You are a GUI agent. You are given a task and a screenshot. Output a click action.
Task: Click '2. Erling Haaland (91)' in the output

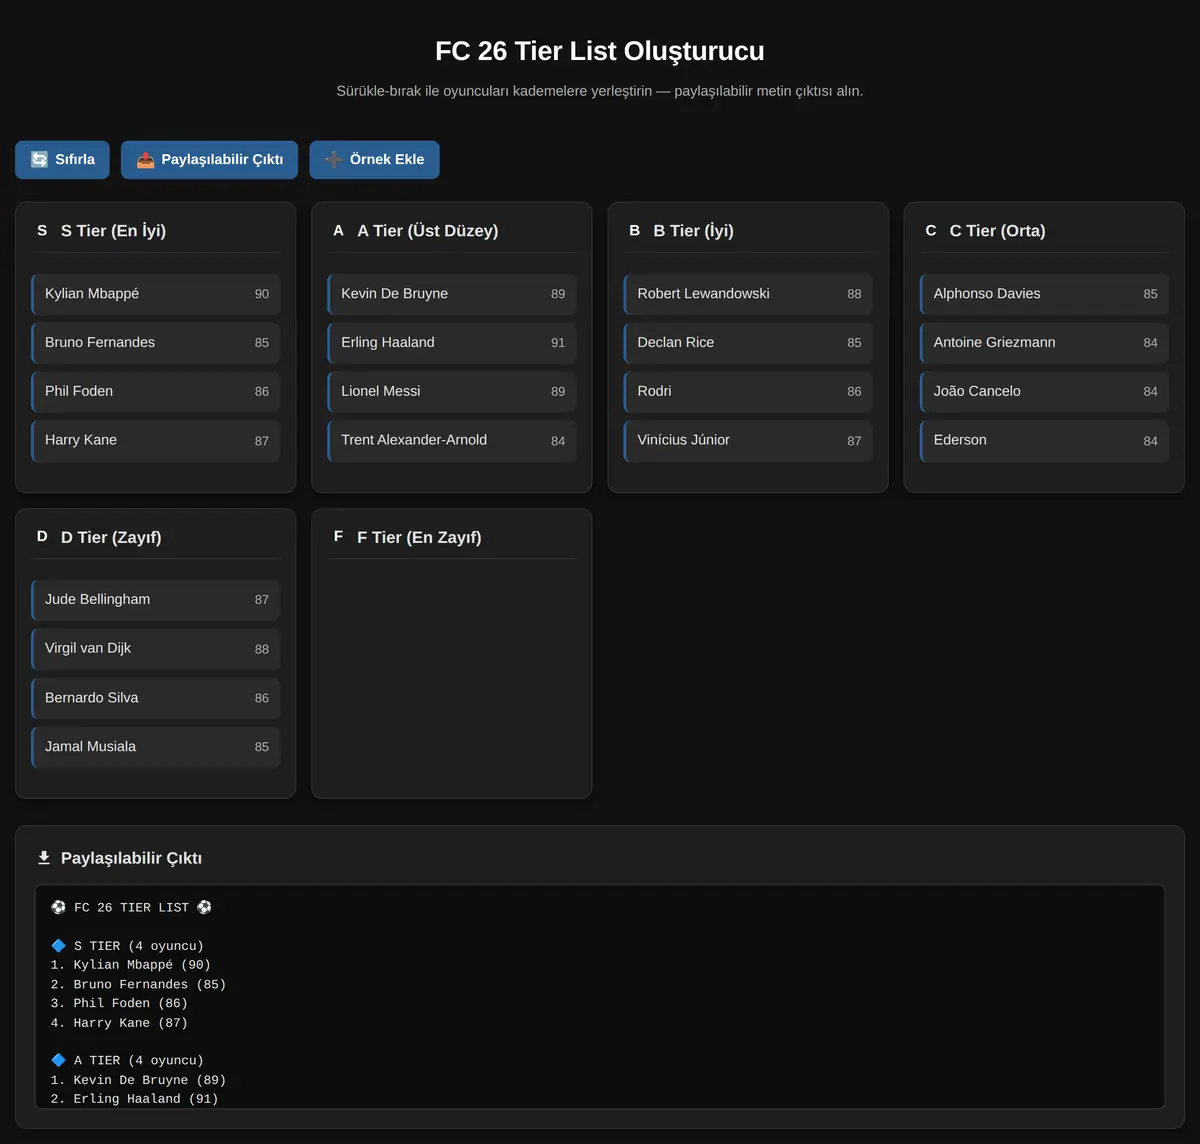[x=134, y=1099]
